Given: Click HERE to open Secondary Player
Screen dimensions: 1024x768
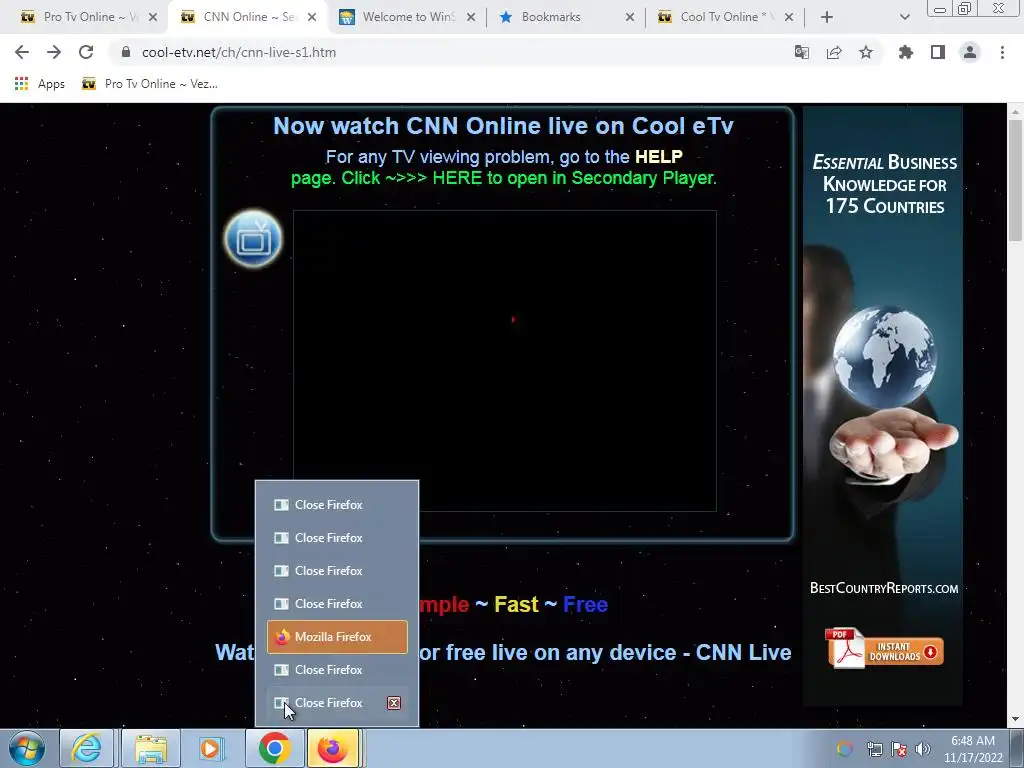Looking at the screenshot, I should 457,178.
